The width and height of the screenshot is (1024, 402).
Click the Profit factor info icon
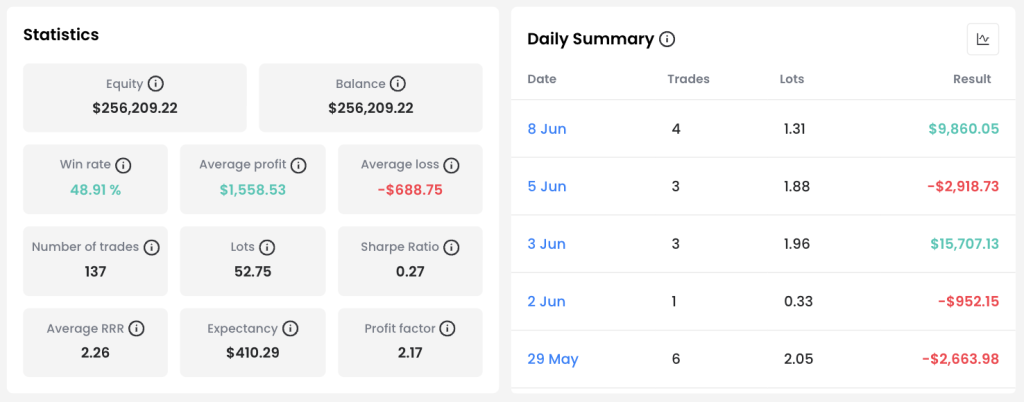(x=447, y=328)
